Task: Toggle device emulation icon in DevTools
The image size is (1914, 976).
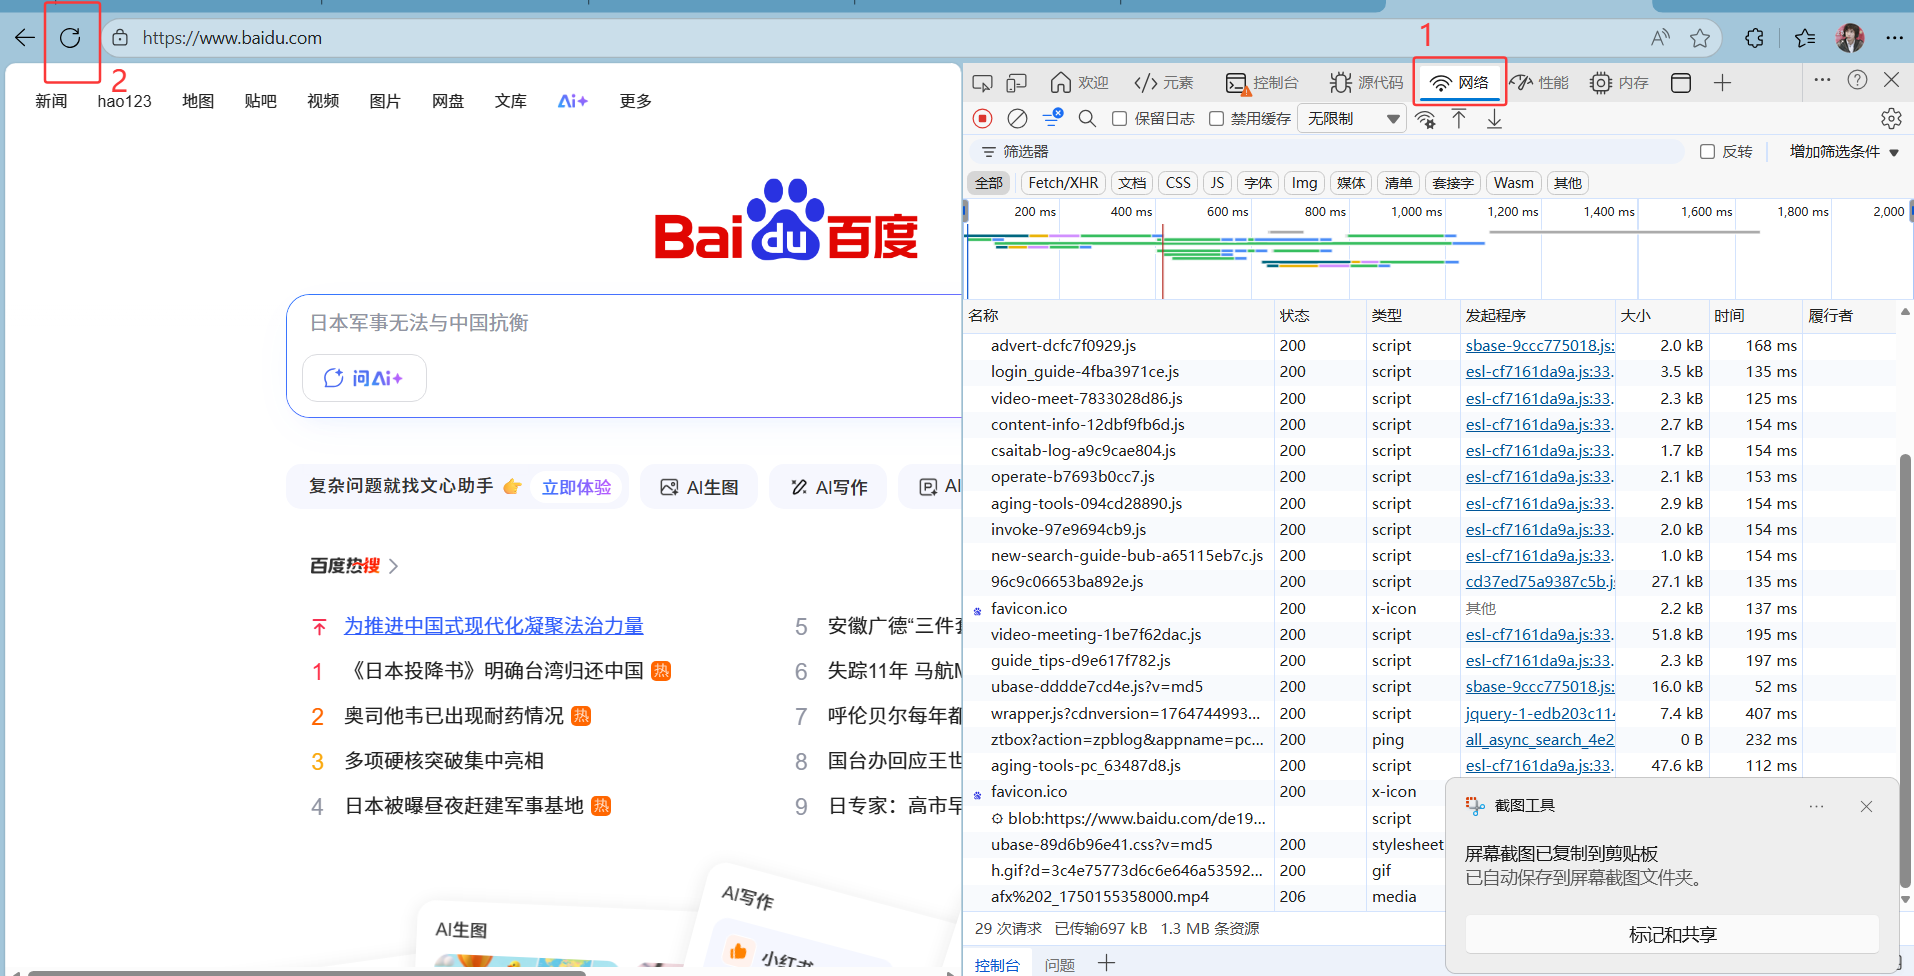Action: point(1017,83)
